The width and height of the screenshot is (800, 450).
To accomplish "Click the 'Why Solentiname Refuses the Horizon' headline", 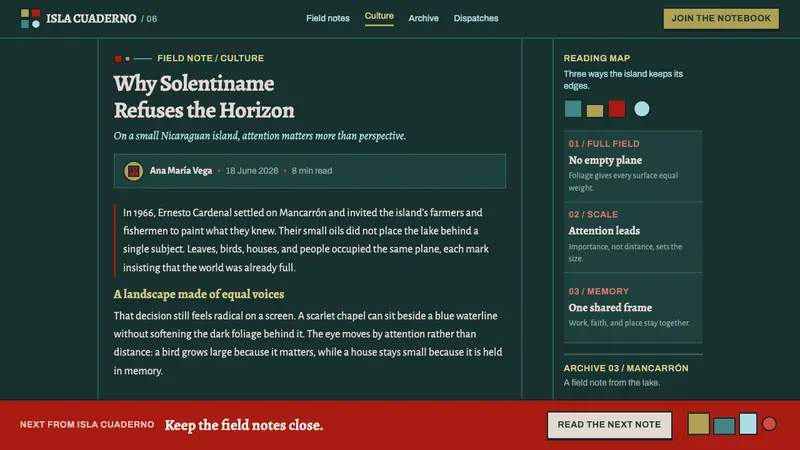I will point(204,97).
